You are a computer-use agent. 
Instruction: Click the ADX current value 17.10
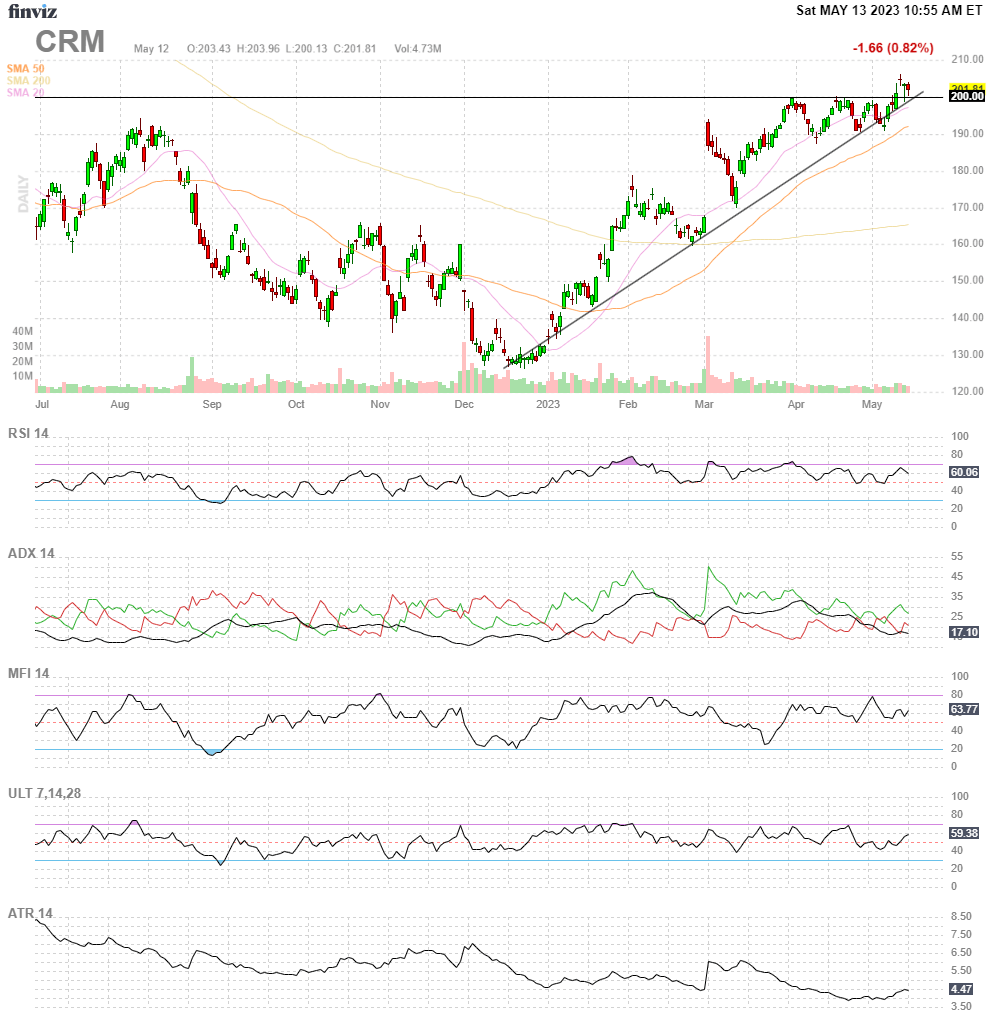pyautogui.click(x=964, y=632)
